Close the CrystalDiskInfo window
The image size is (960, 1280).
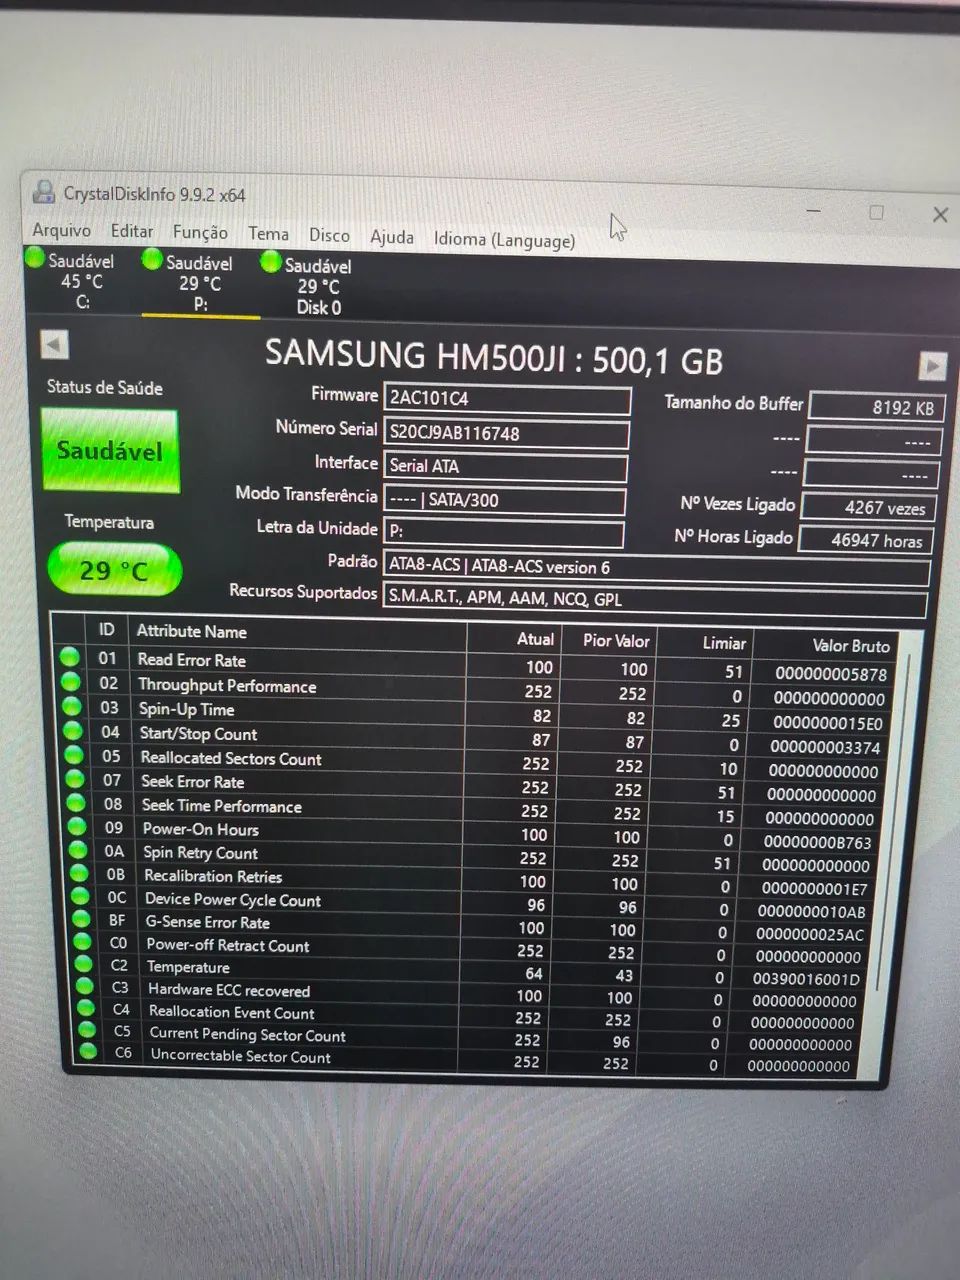click(x=940, y=215)
